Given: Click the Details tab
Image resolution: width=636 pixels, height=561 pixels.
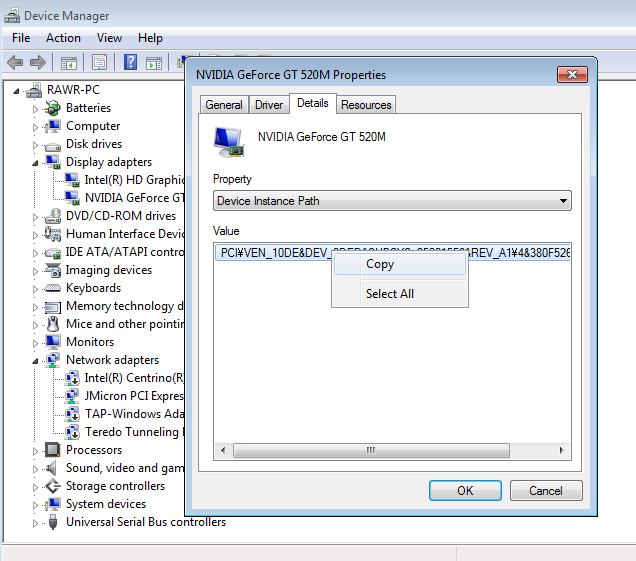Looking at the screenshot, I should (313, 103).
